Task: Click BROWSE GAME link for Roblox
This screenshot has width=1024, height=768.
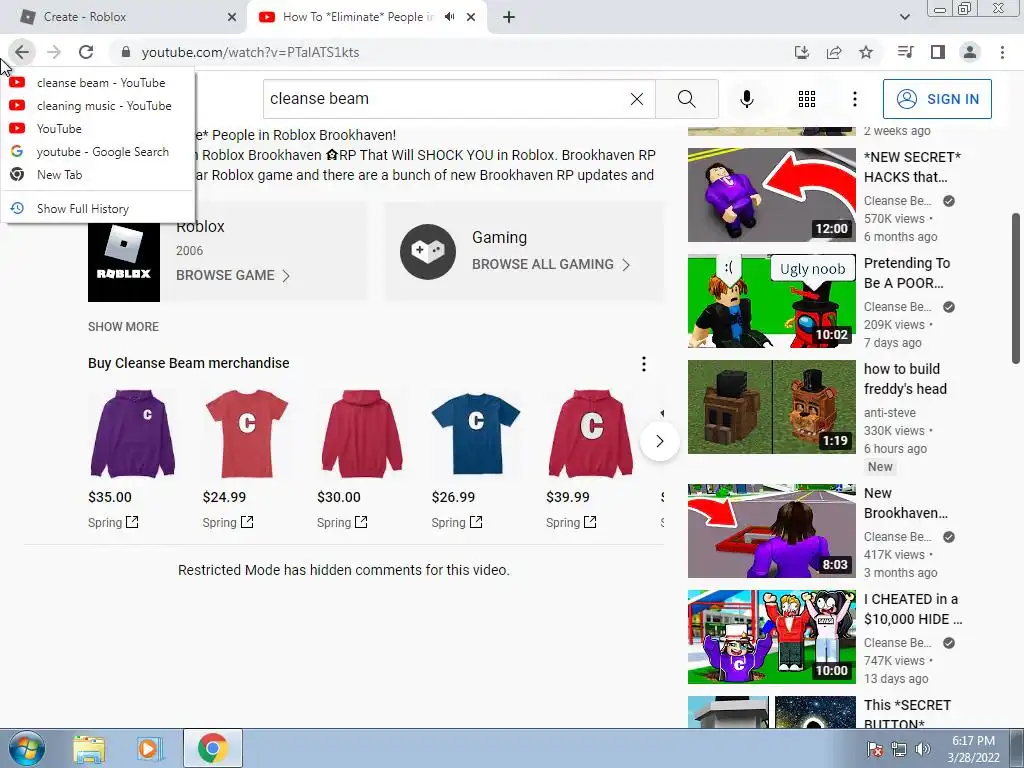Action: tap(232, 276)
